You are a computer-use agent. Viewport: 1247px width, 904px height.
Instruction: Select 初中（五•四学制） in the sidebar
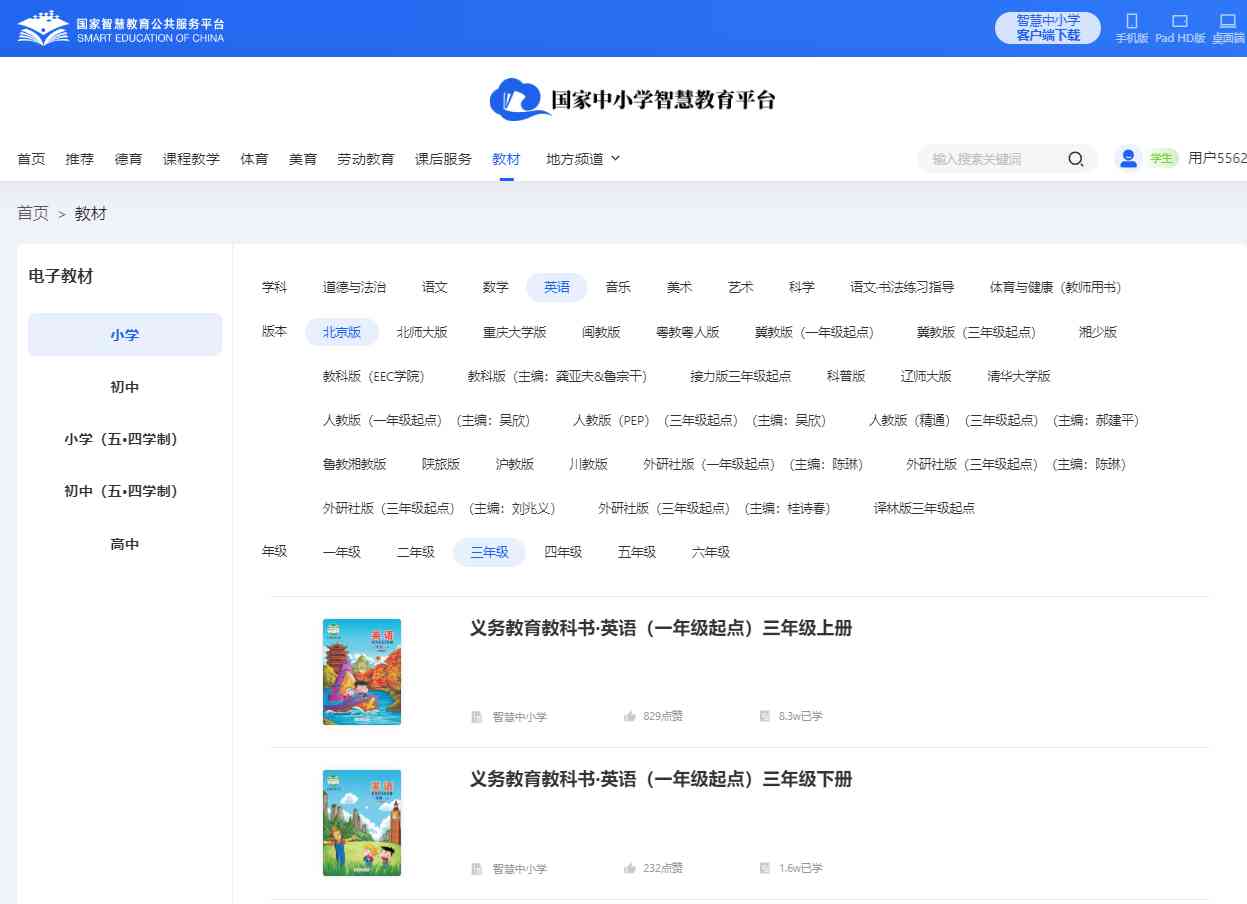click(125, 491)
